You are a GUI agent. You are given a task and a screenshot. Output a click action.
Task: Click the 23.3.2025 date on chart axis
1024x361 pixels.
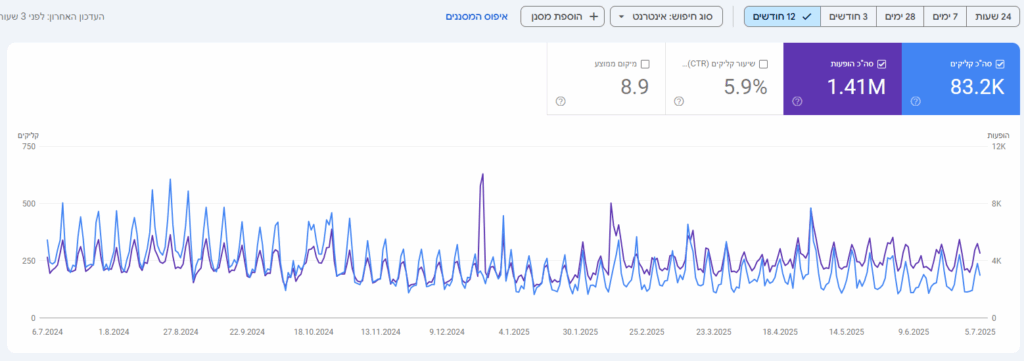714,332
